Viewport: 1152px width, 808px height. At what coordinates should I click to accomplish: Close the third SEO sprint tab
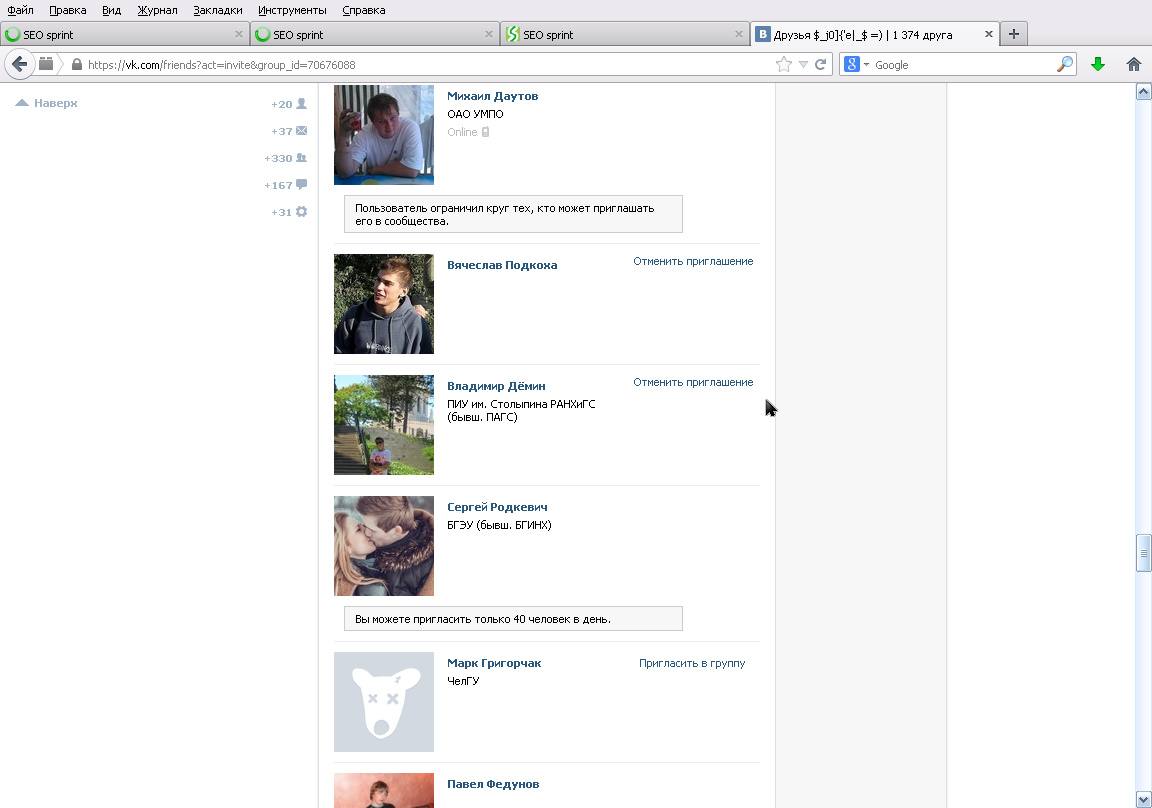[738, 34]
